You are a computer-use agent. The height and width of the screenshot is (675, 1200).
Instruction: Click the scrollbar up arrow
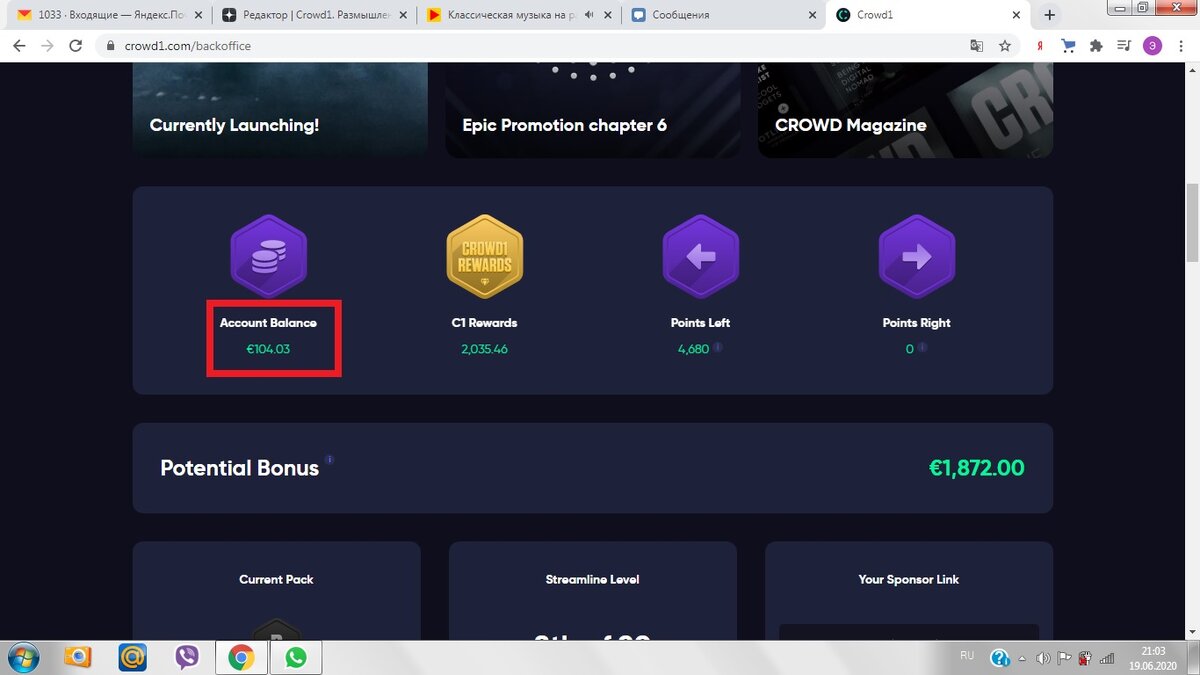point(1191,69)
